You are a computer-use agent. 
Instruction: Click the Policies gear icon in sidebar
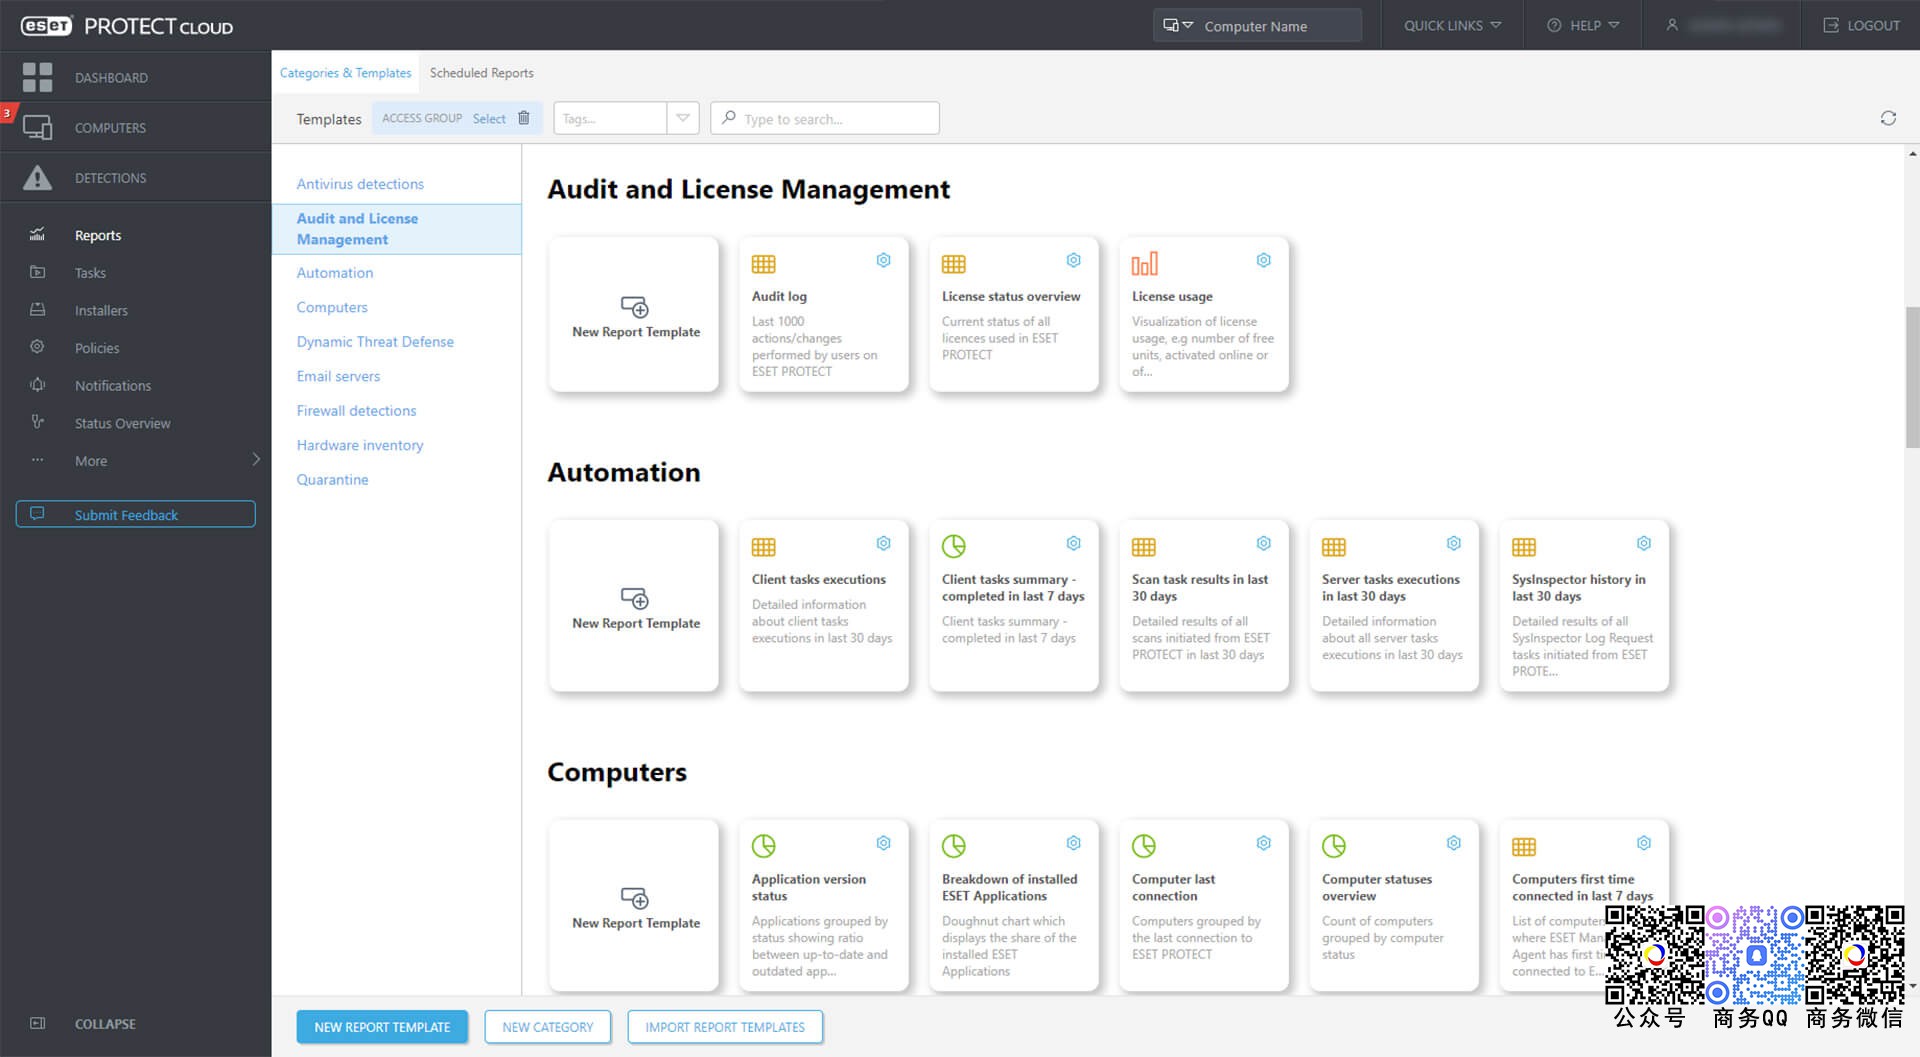(37, 347)
